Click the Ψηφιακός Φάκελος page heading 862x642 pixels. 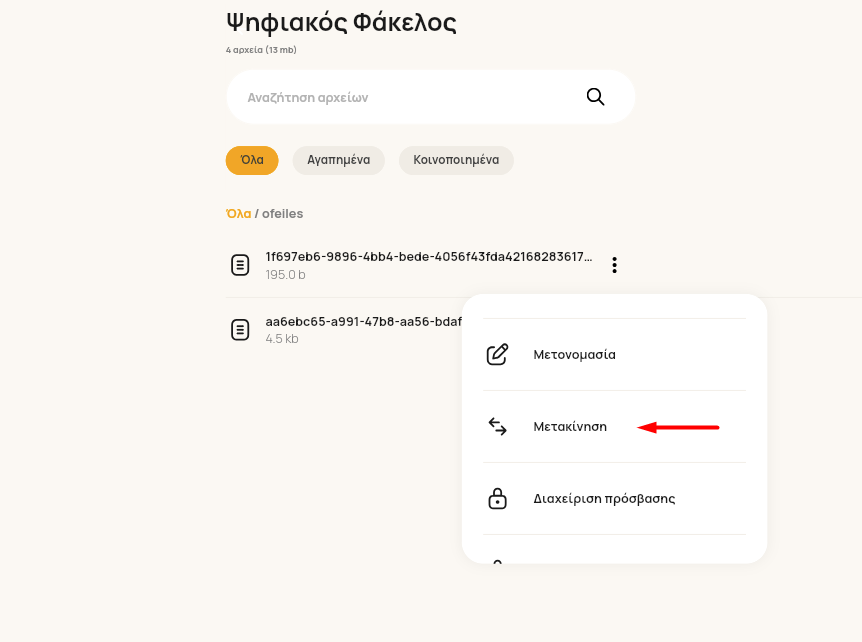(x=341, y=23)
